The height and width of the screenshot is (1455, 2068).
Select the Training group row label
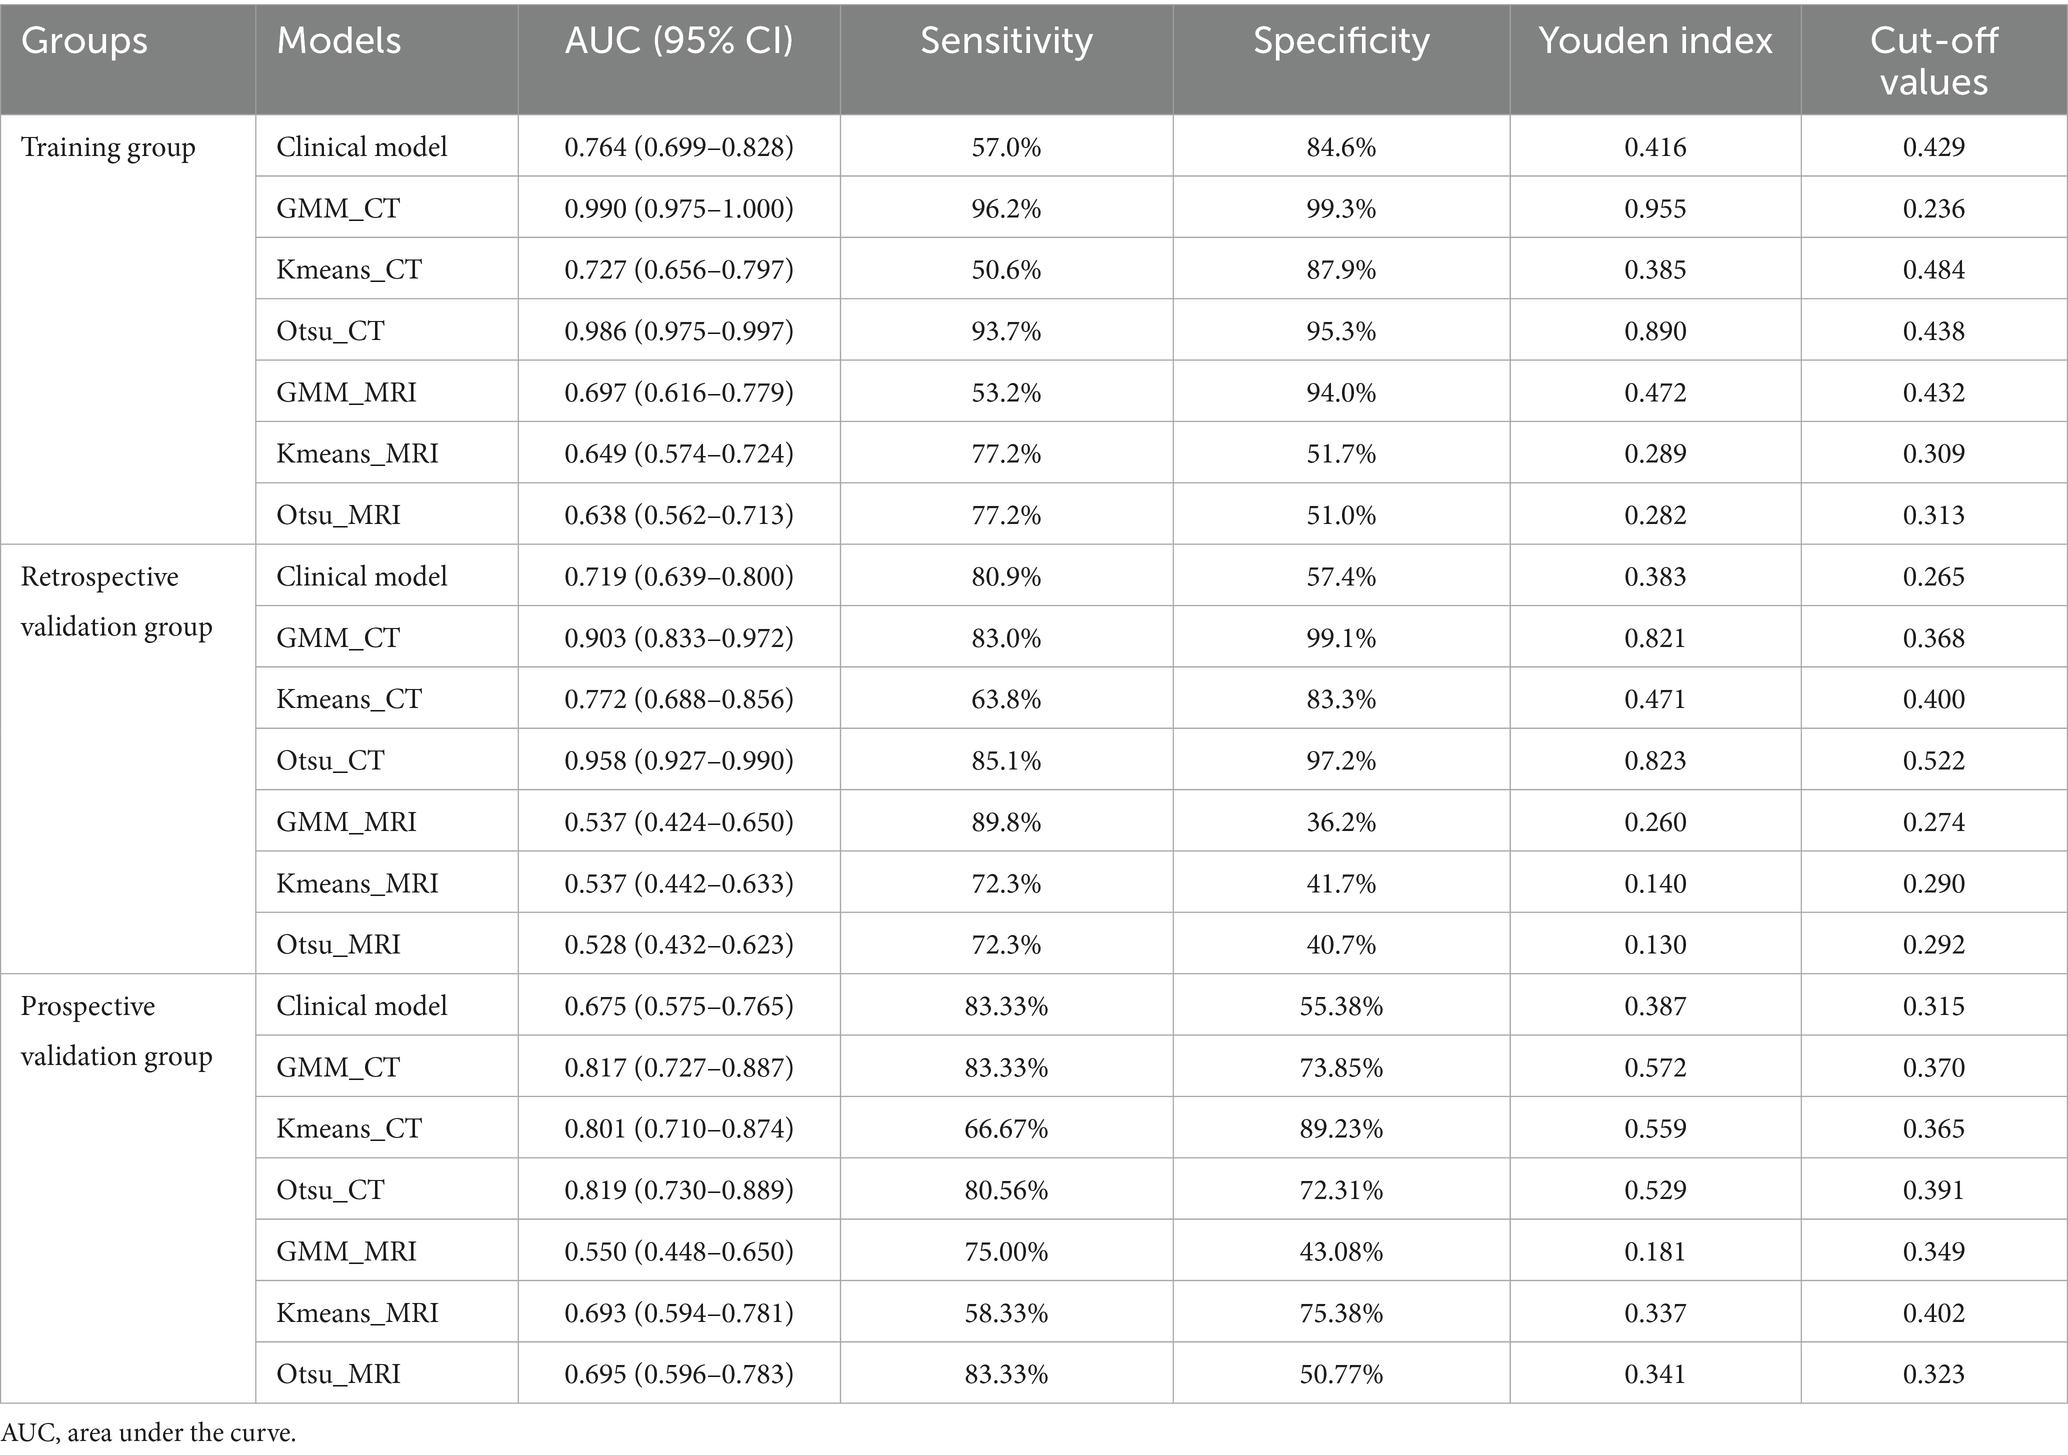[108, 148]
